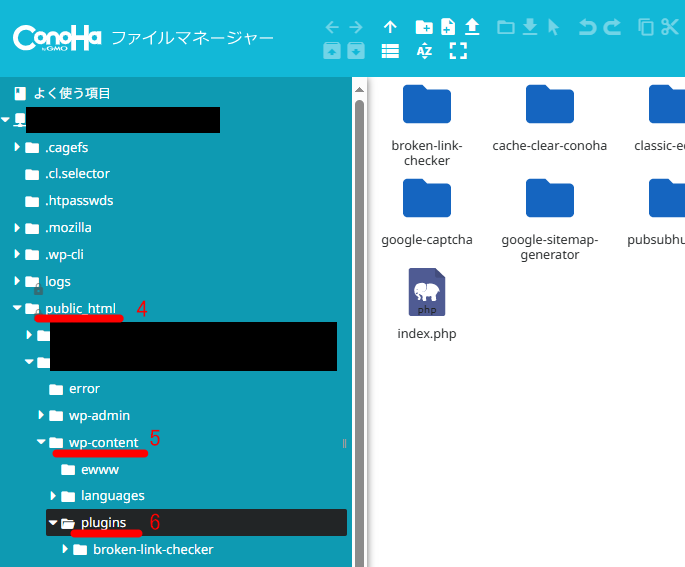Viewport: 685px width, 567px height.
Task: Select the public_html folder in tree
Action: [70, 308]
